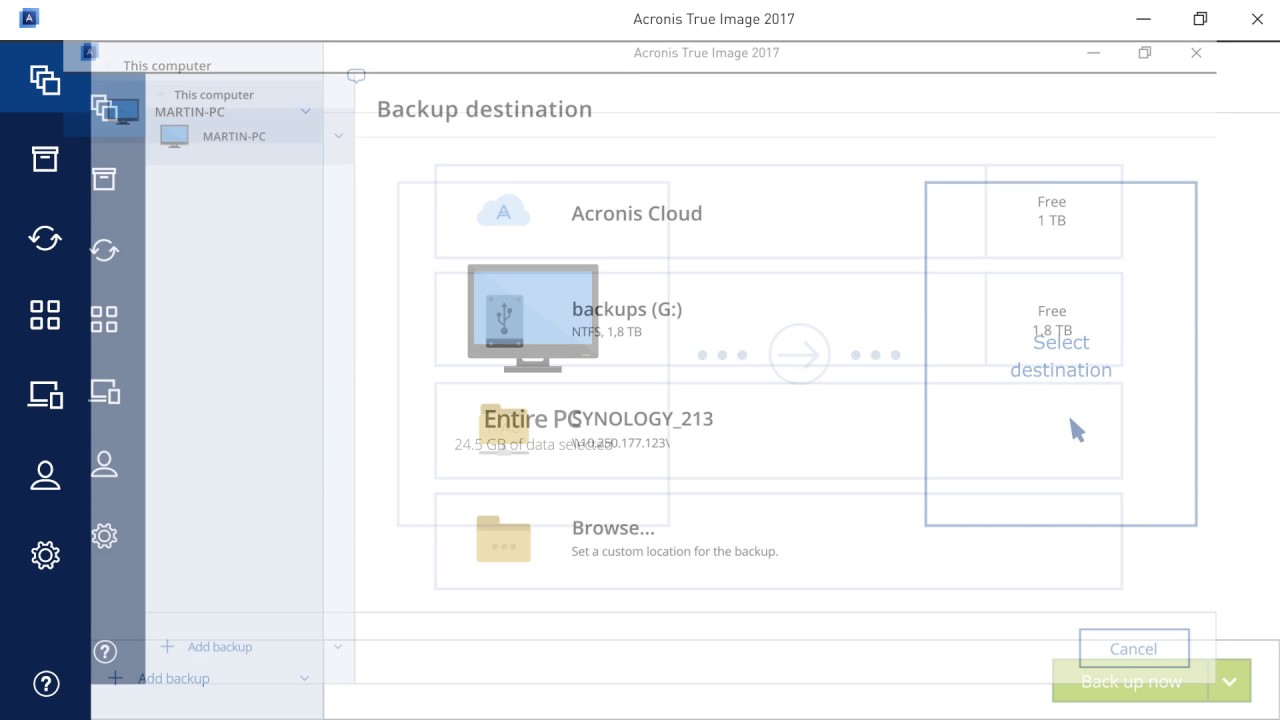Expand the MARTIN-PC backup chevron
The height and width of the screenshot is (720, 1280).
(306, 111)
